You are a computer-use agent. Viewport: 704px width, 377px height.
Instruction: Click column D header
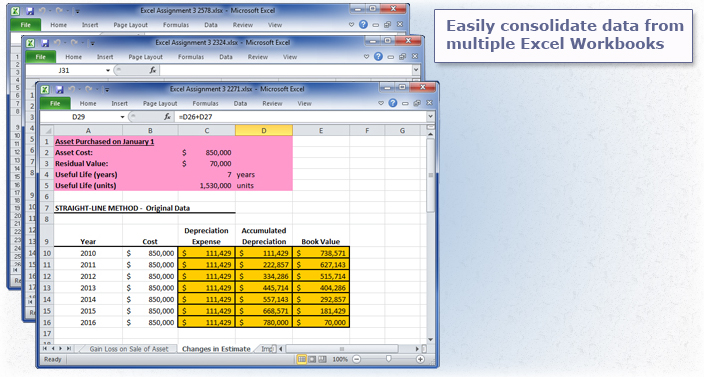264,130
